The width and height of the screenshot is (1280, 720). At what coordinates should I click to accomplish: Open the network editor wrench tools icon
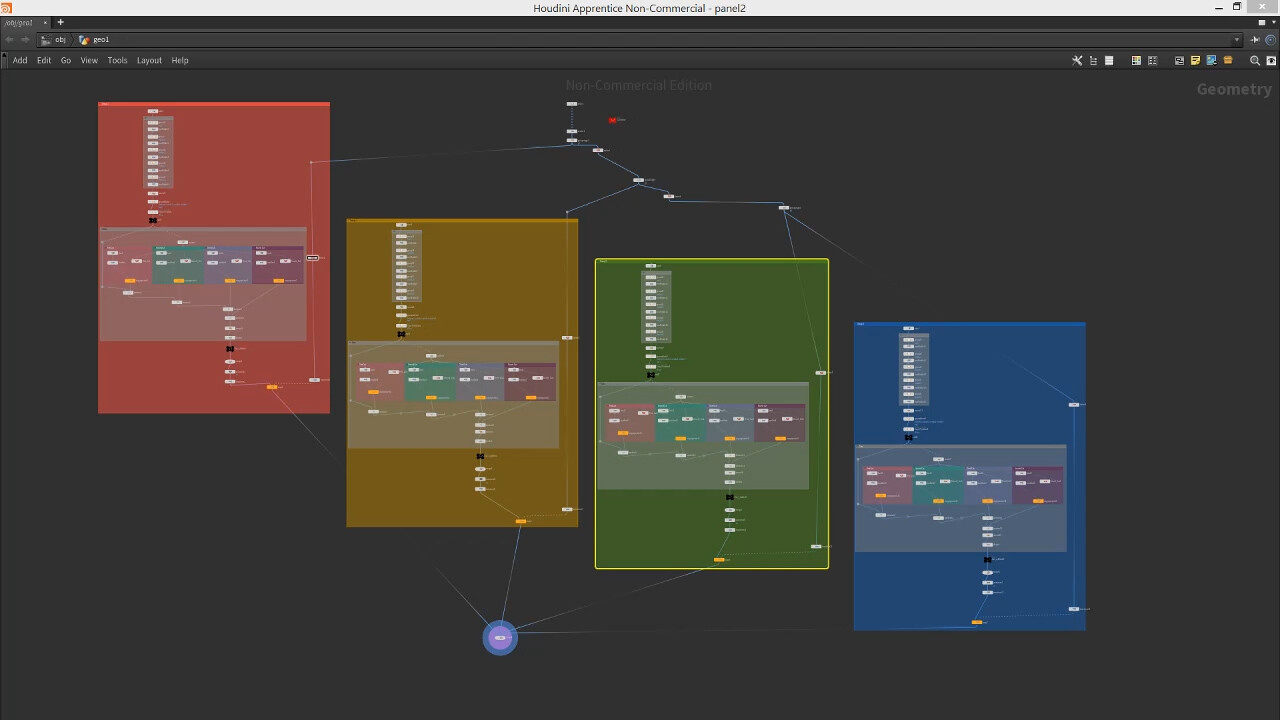click(1077, 60)
